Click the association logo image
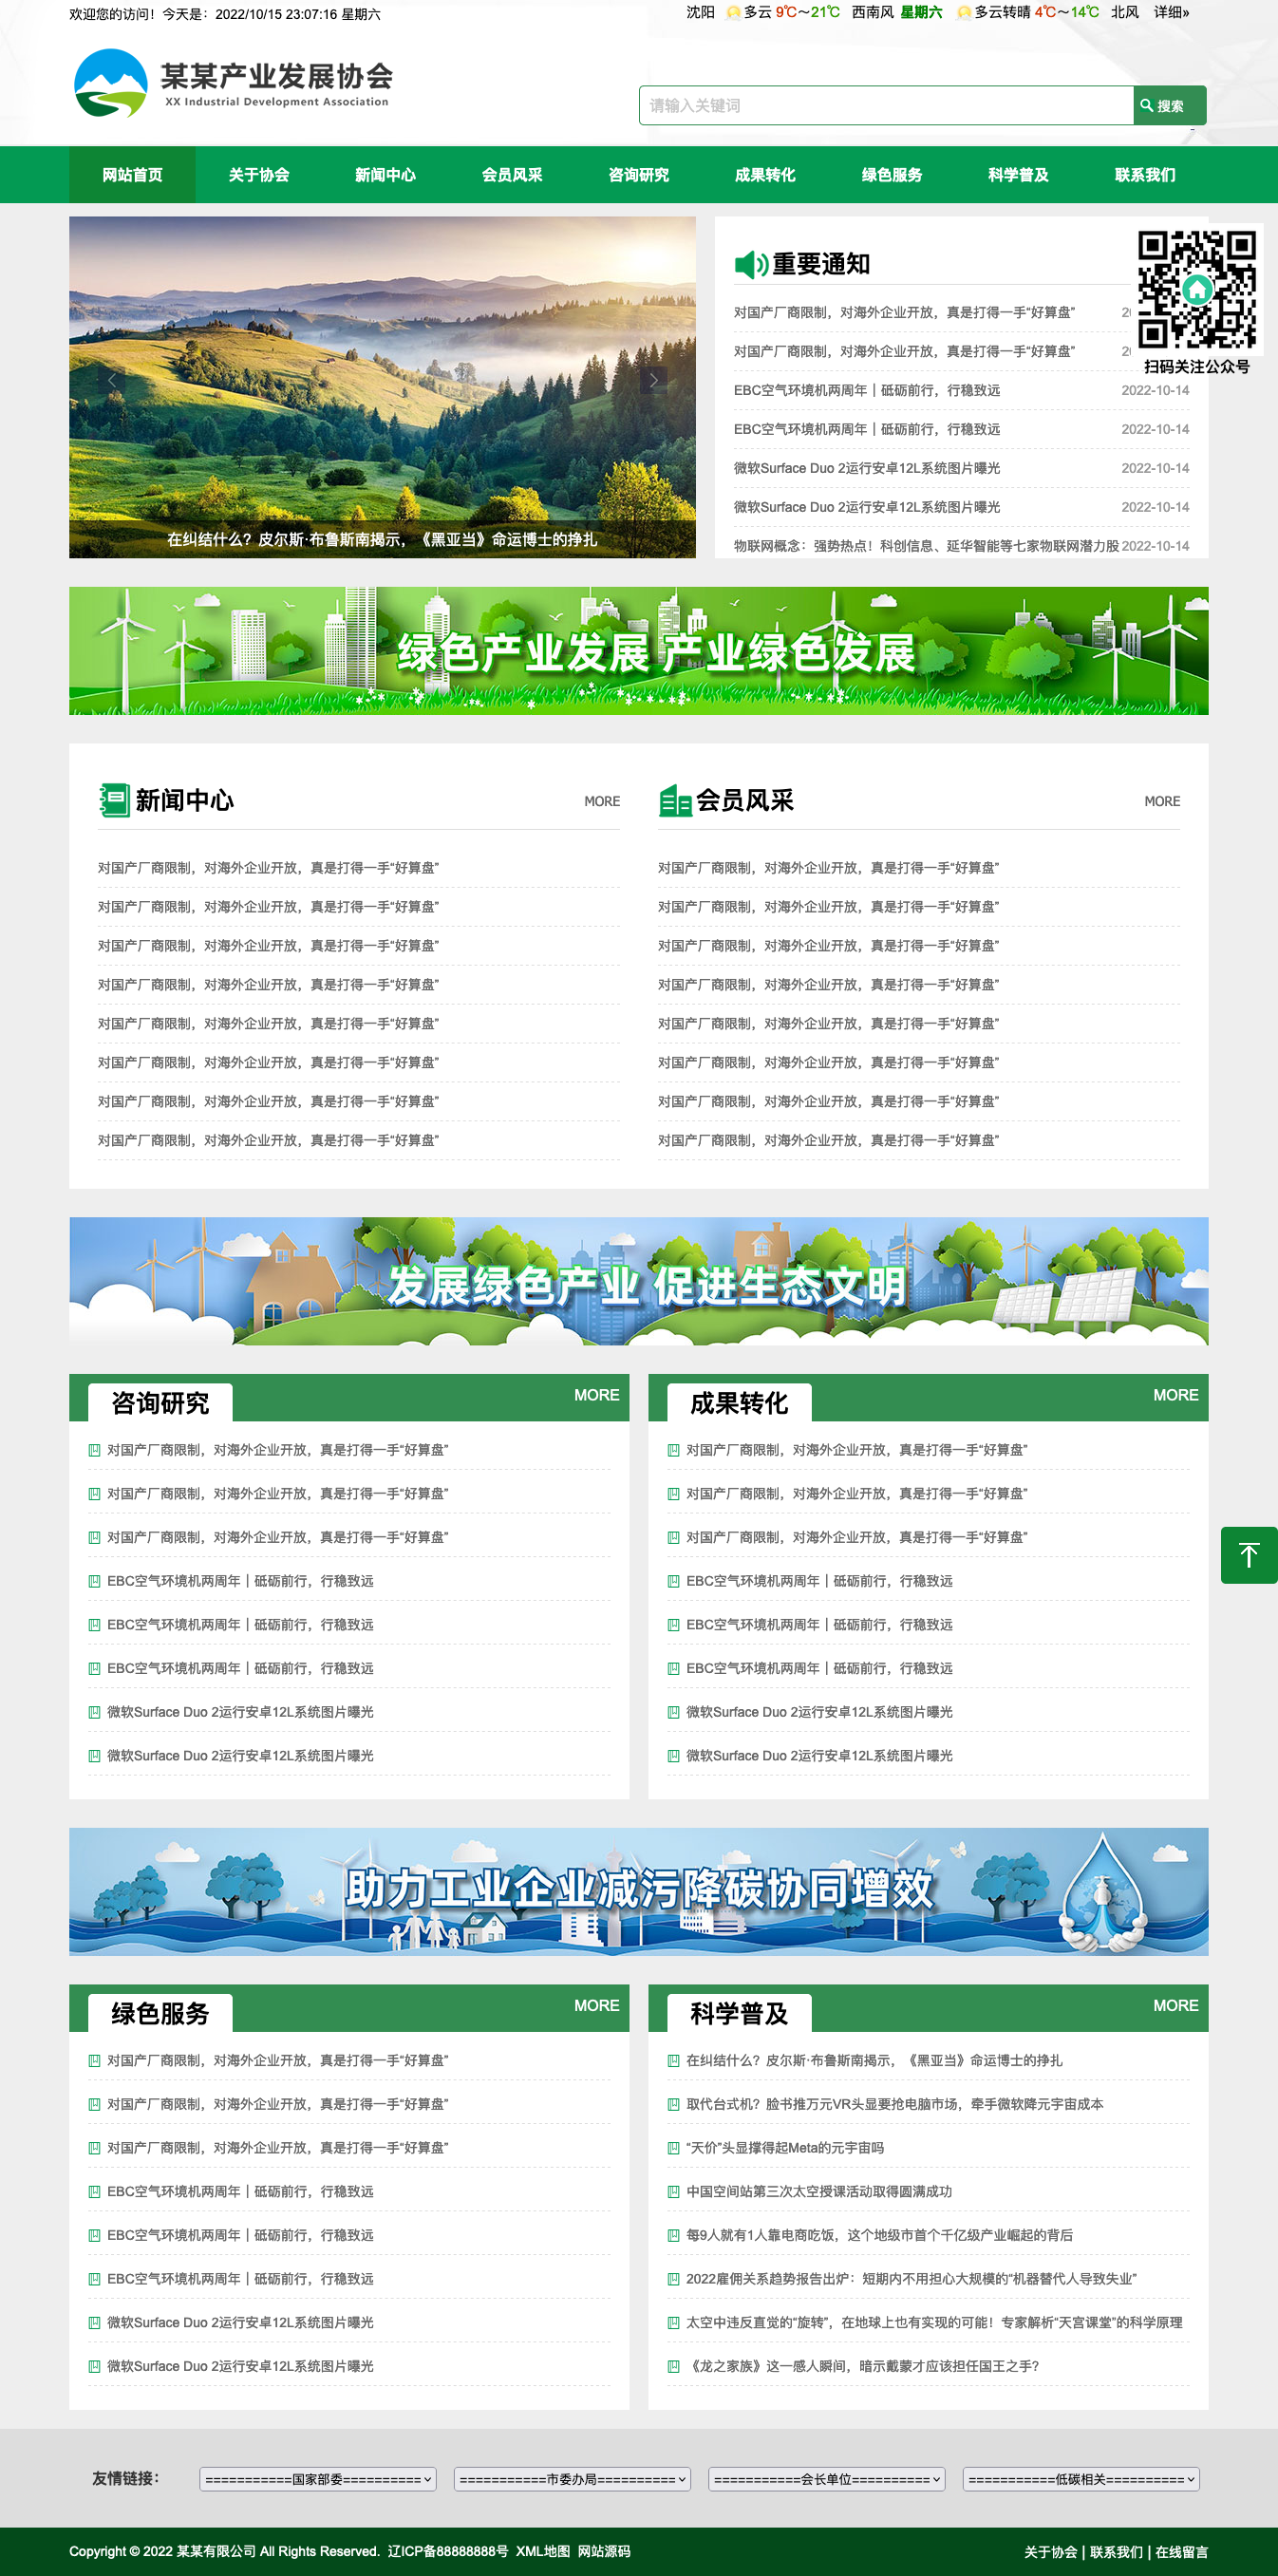Viewport: 1278px width, 2576px height. click(233, 84)
